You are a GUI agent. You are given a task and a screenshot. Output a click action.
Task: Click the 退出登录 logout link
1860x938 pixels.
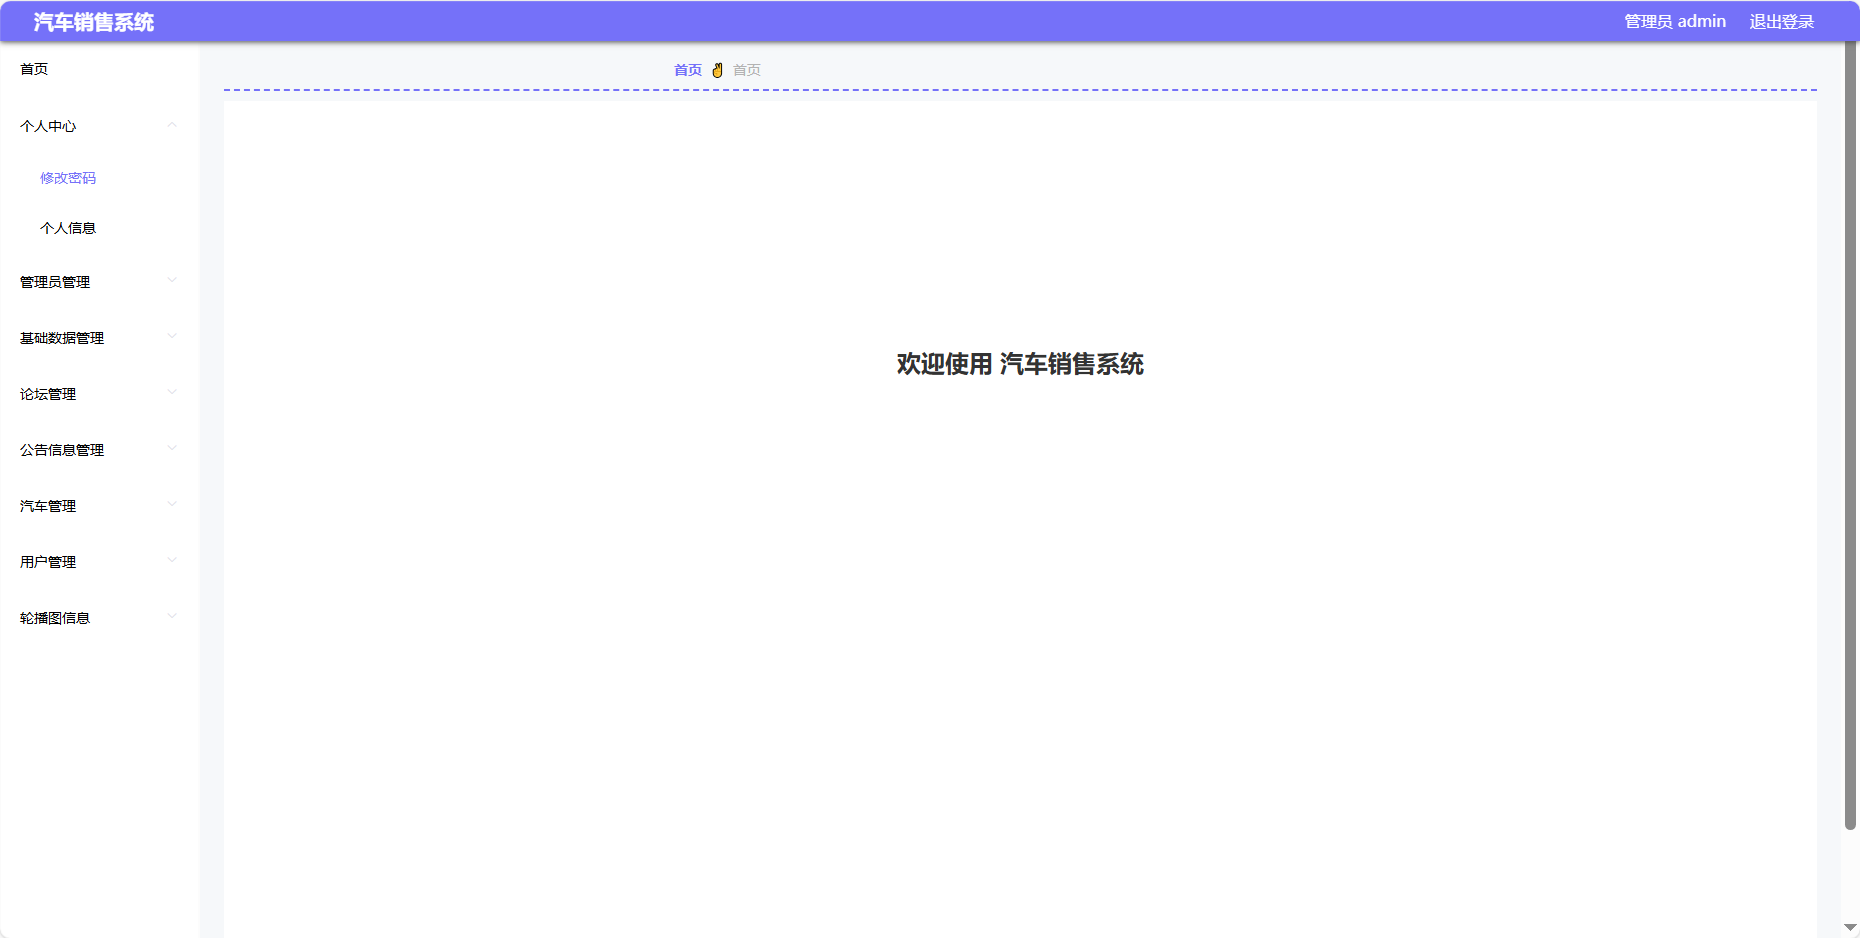pos(1781,22)
